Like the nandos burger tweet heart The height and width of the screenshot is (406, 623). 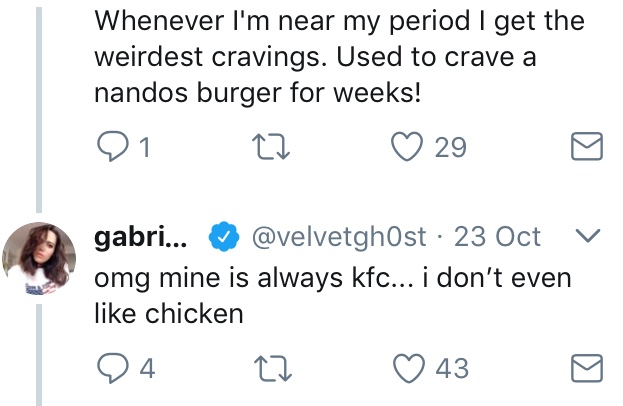click(x=405, y=148)
